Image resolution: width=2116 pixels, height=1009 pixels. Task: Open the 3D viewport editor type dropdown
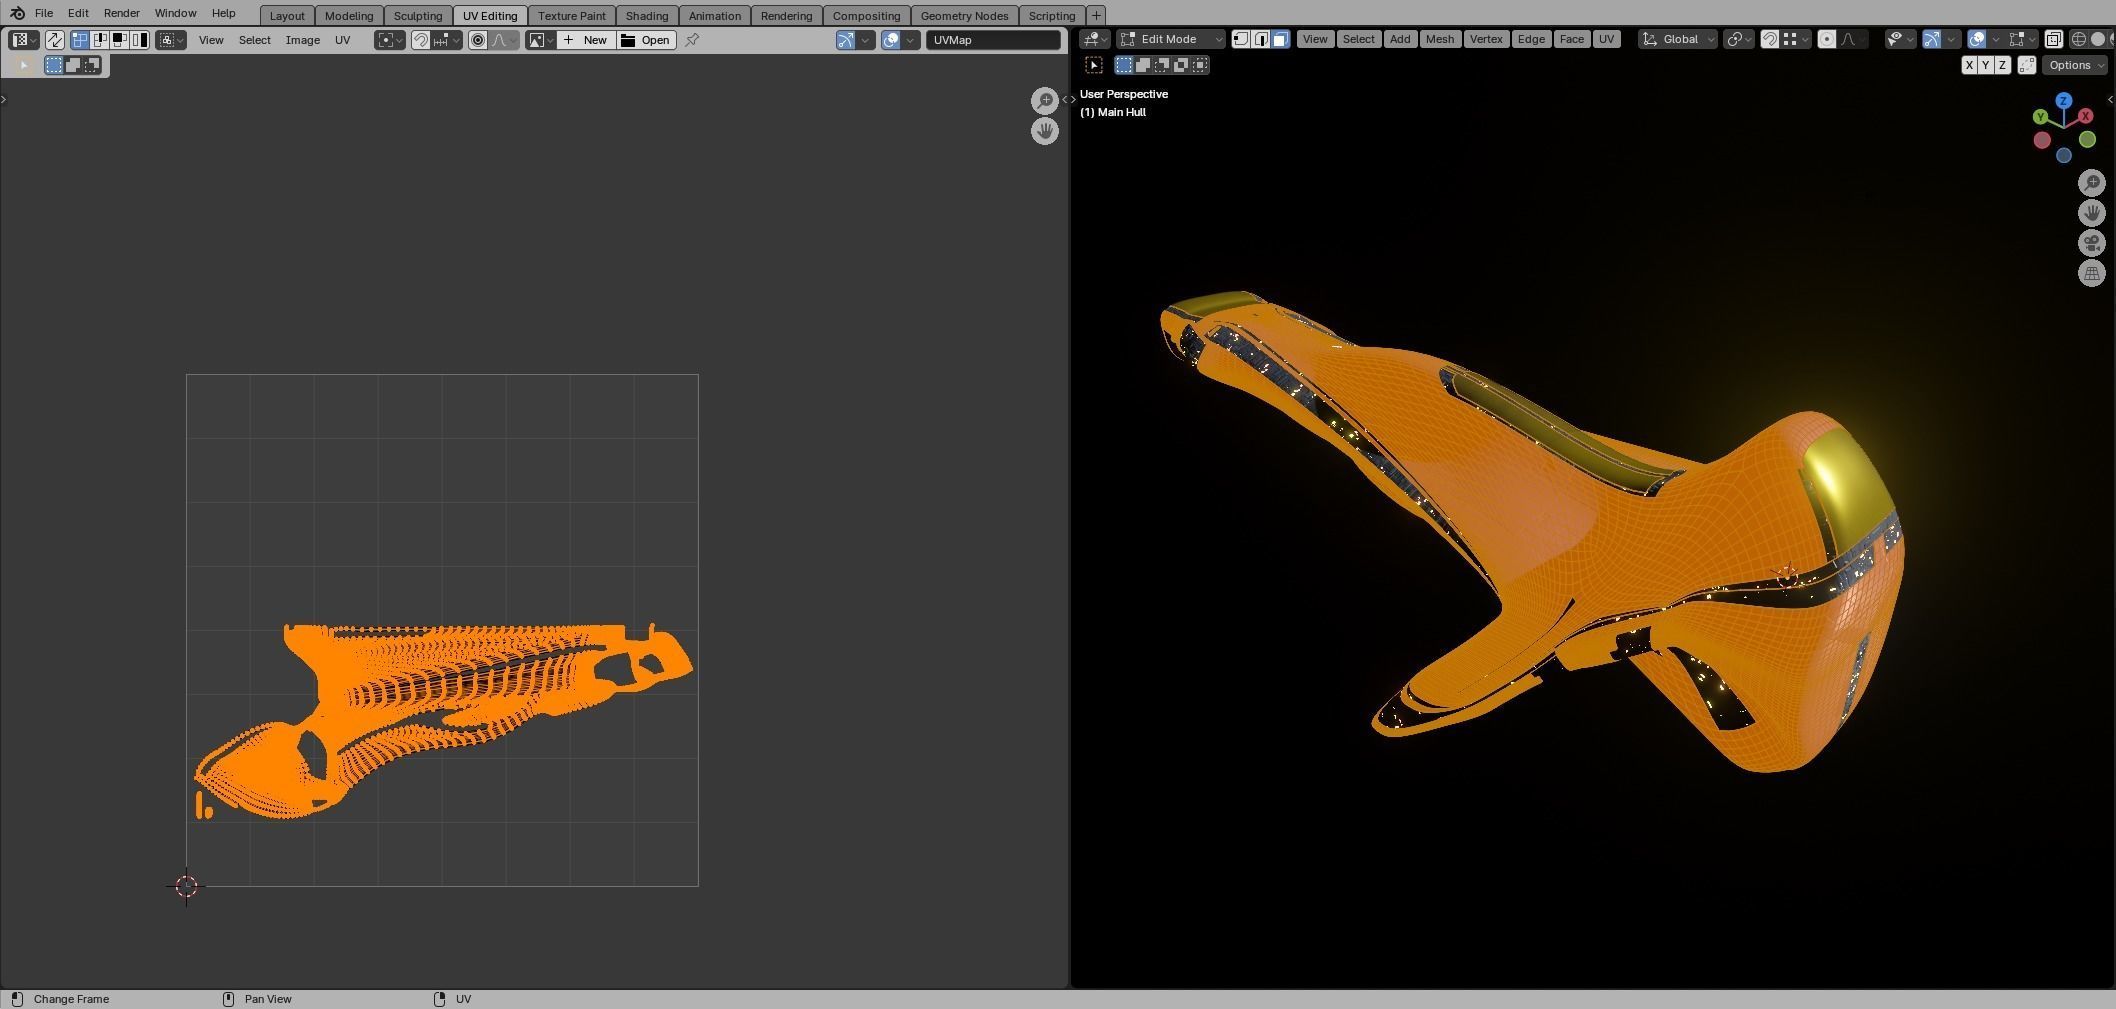point(1095,39)
